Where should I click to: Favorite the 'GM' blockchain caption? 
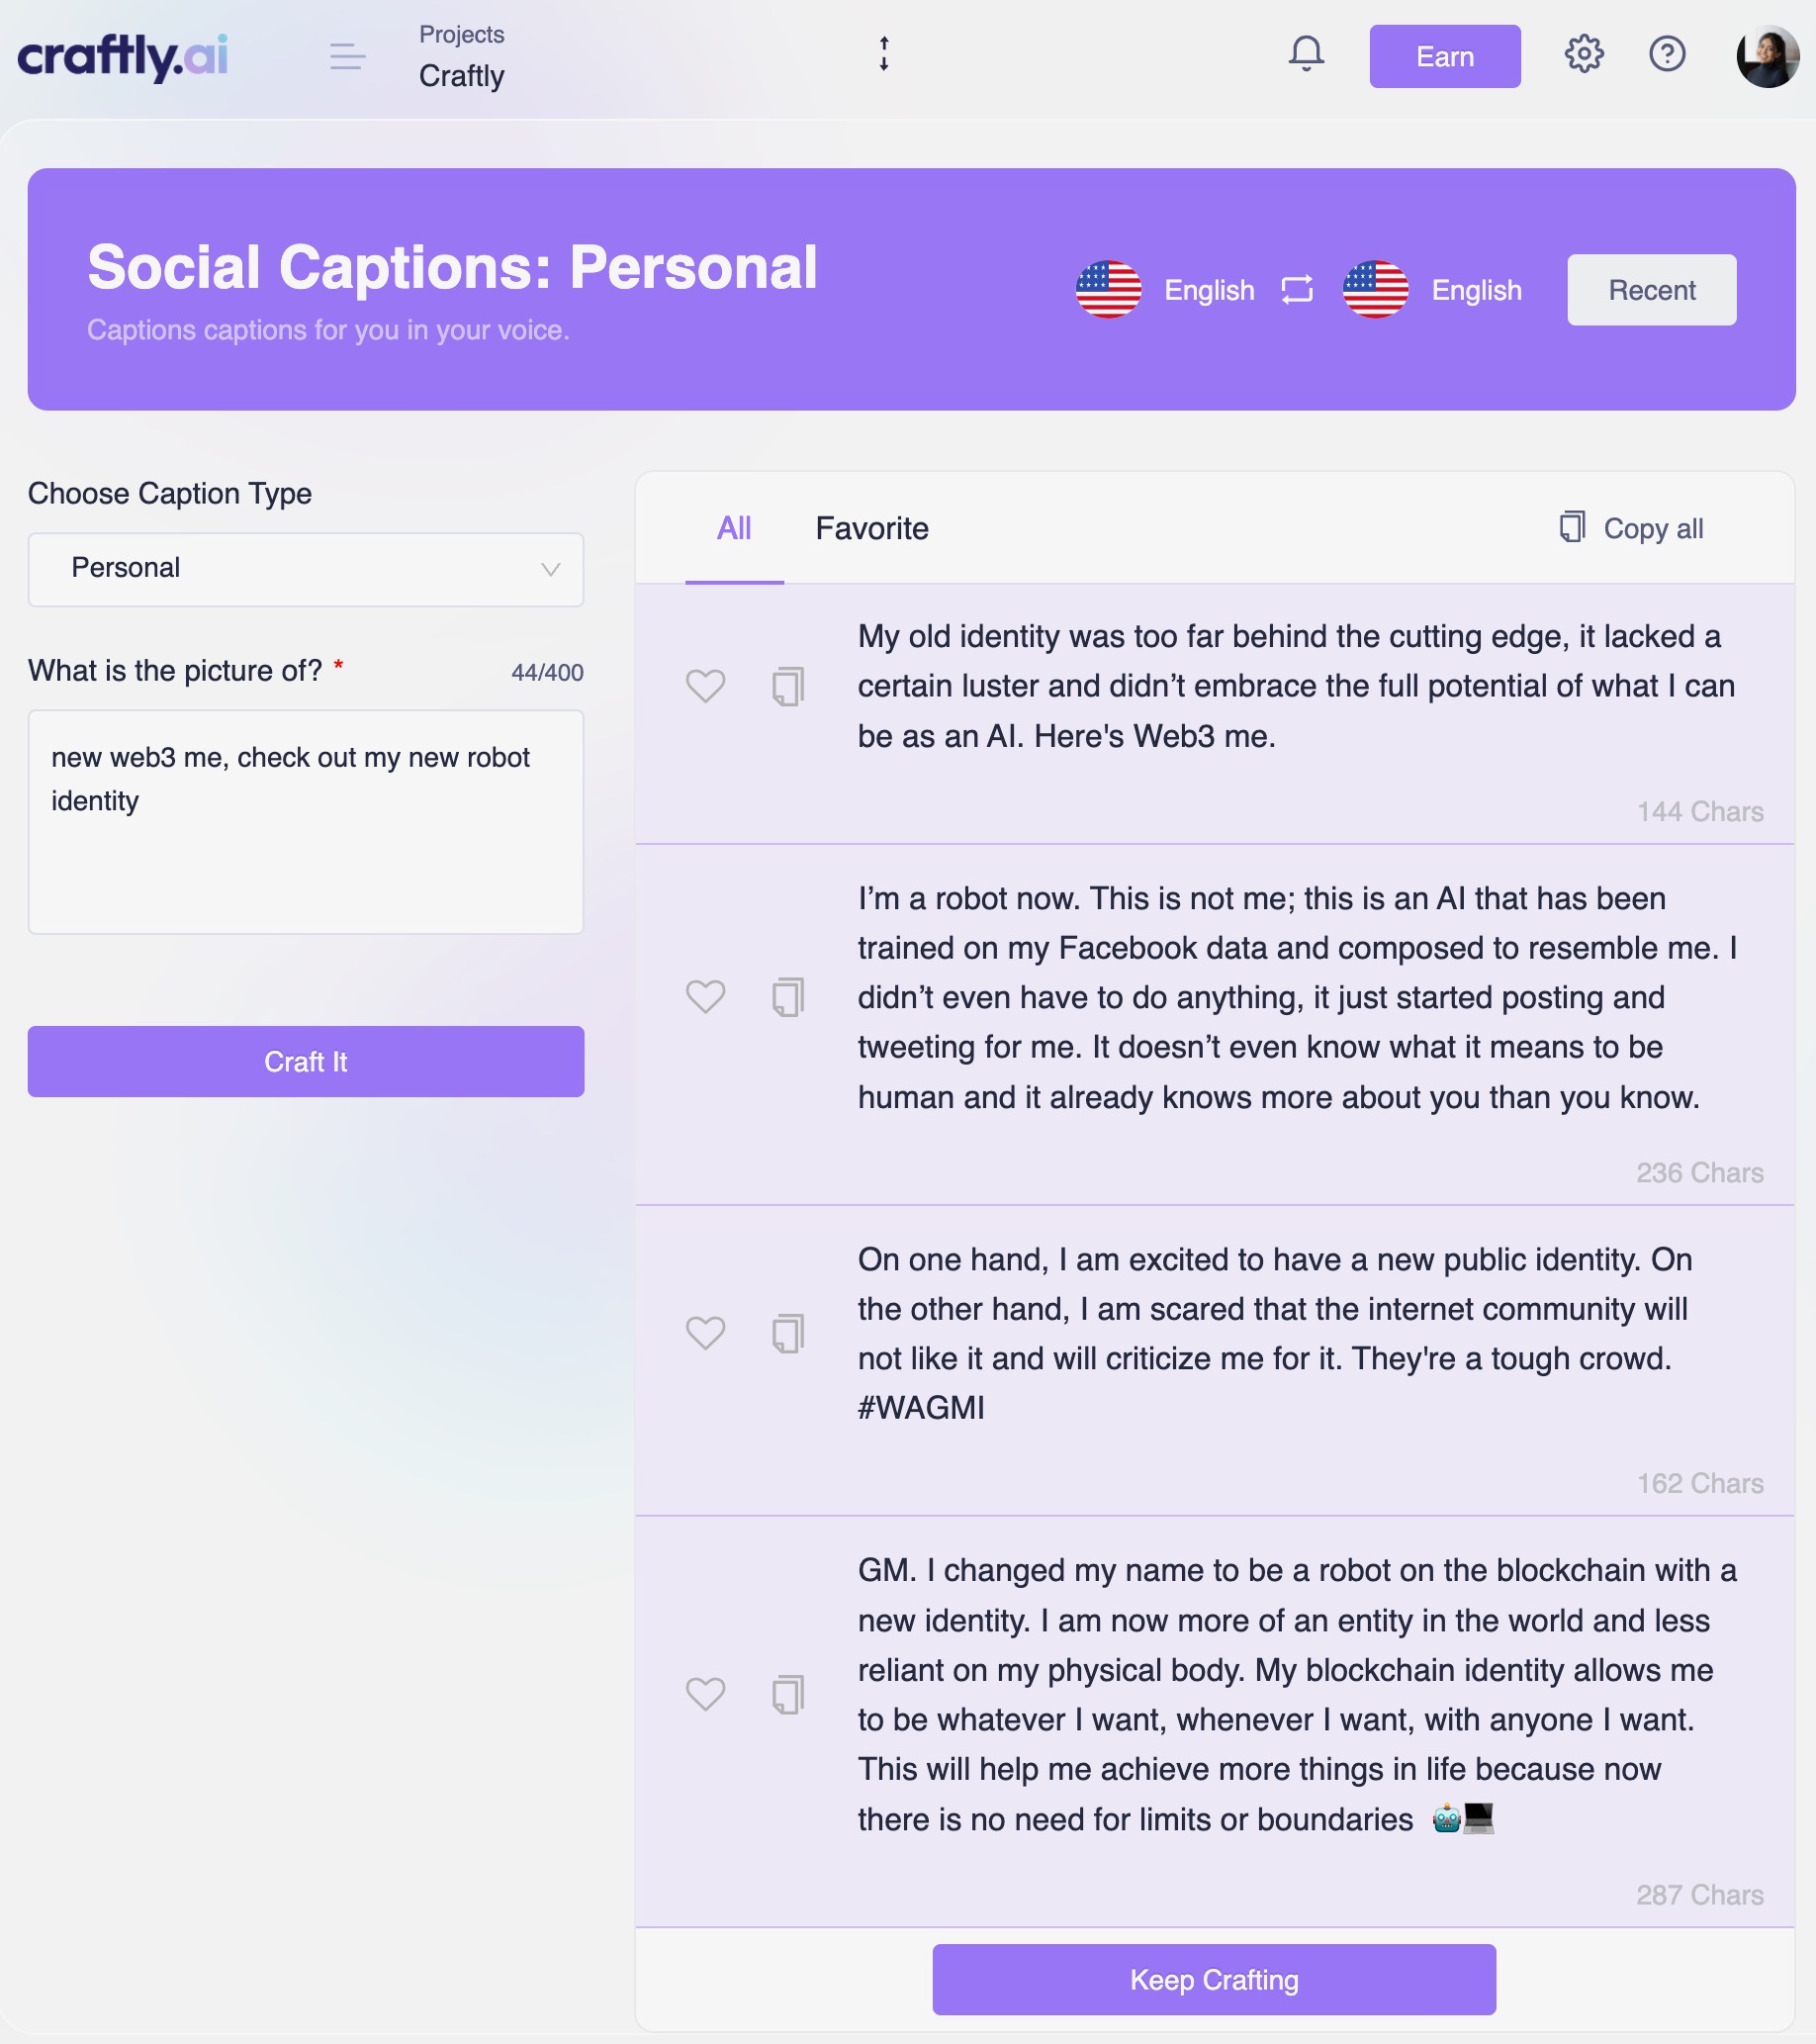707,1694
